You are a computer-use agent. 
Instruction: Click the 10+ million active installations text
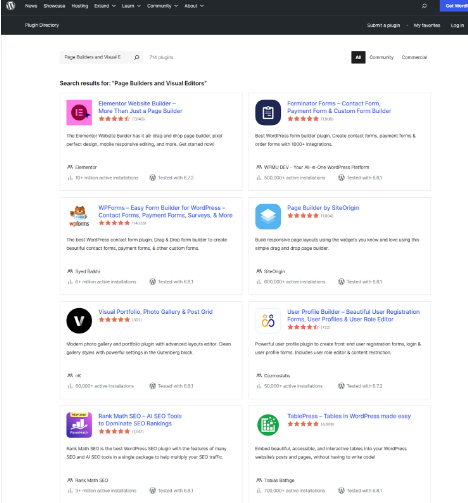click(106, 178)
